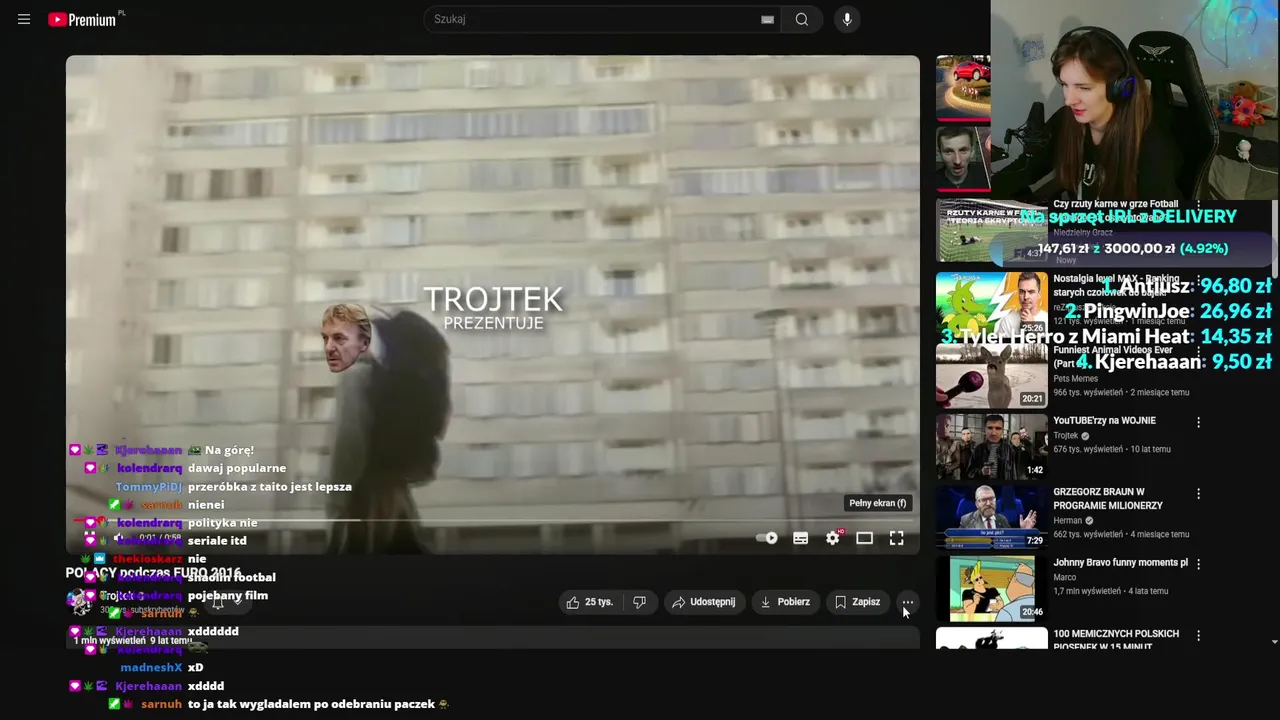Viewport: 1280px width, 720px height.
Task: Open more actions three-dot menu below video
Action: coord(907,602)
